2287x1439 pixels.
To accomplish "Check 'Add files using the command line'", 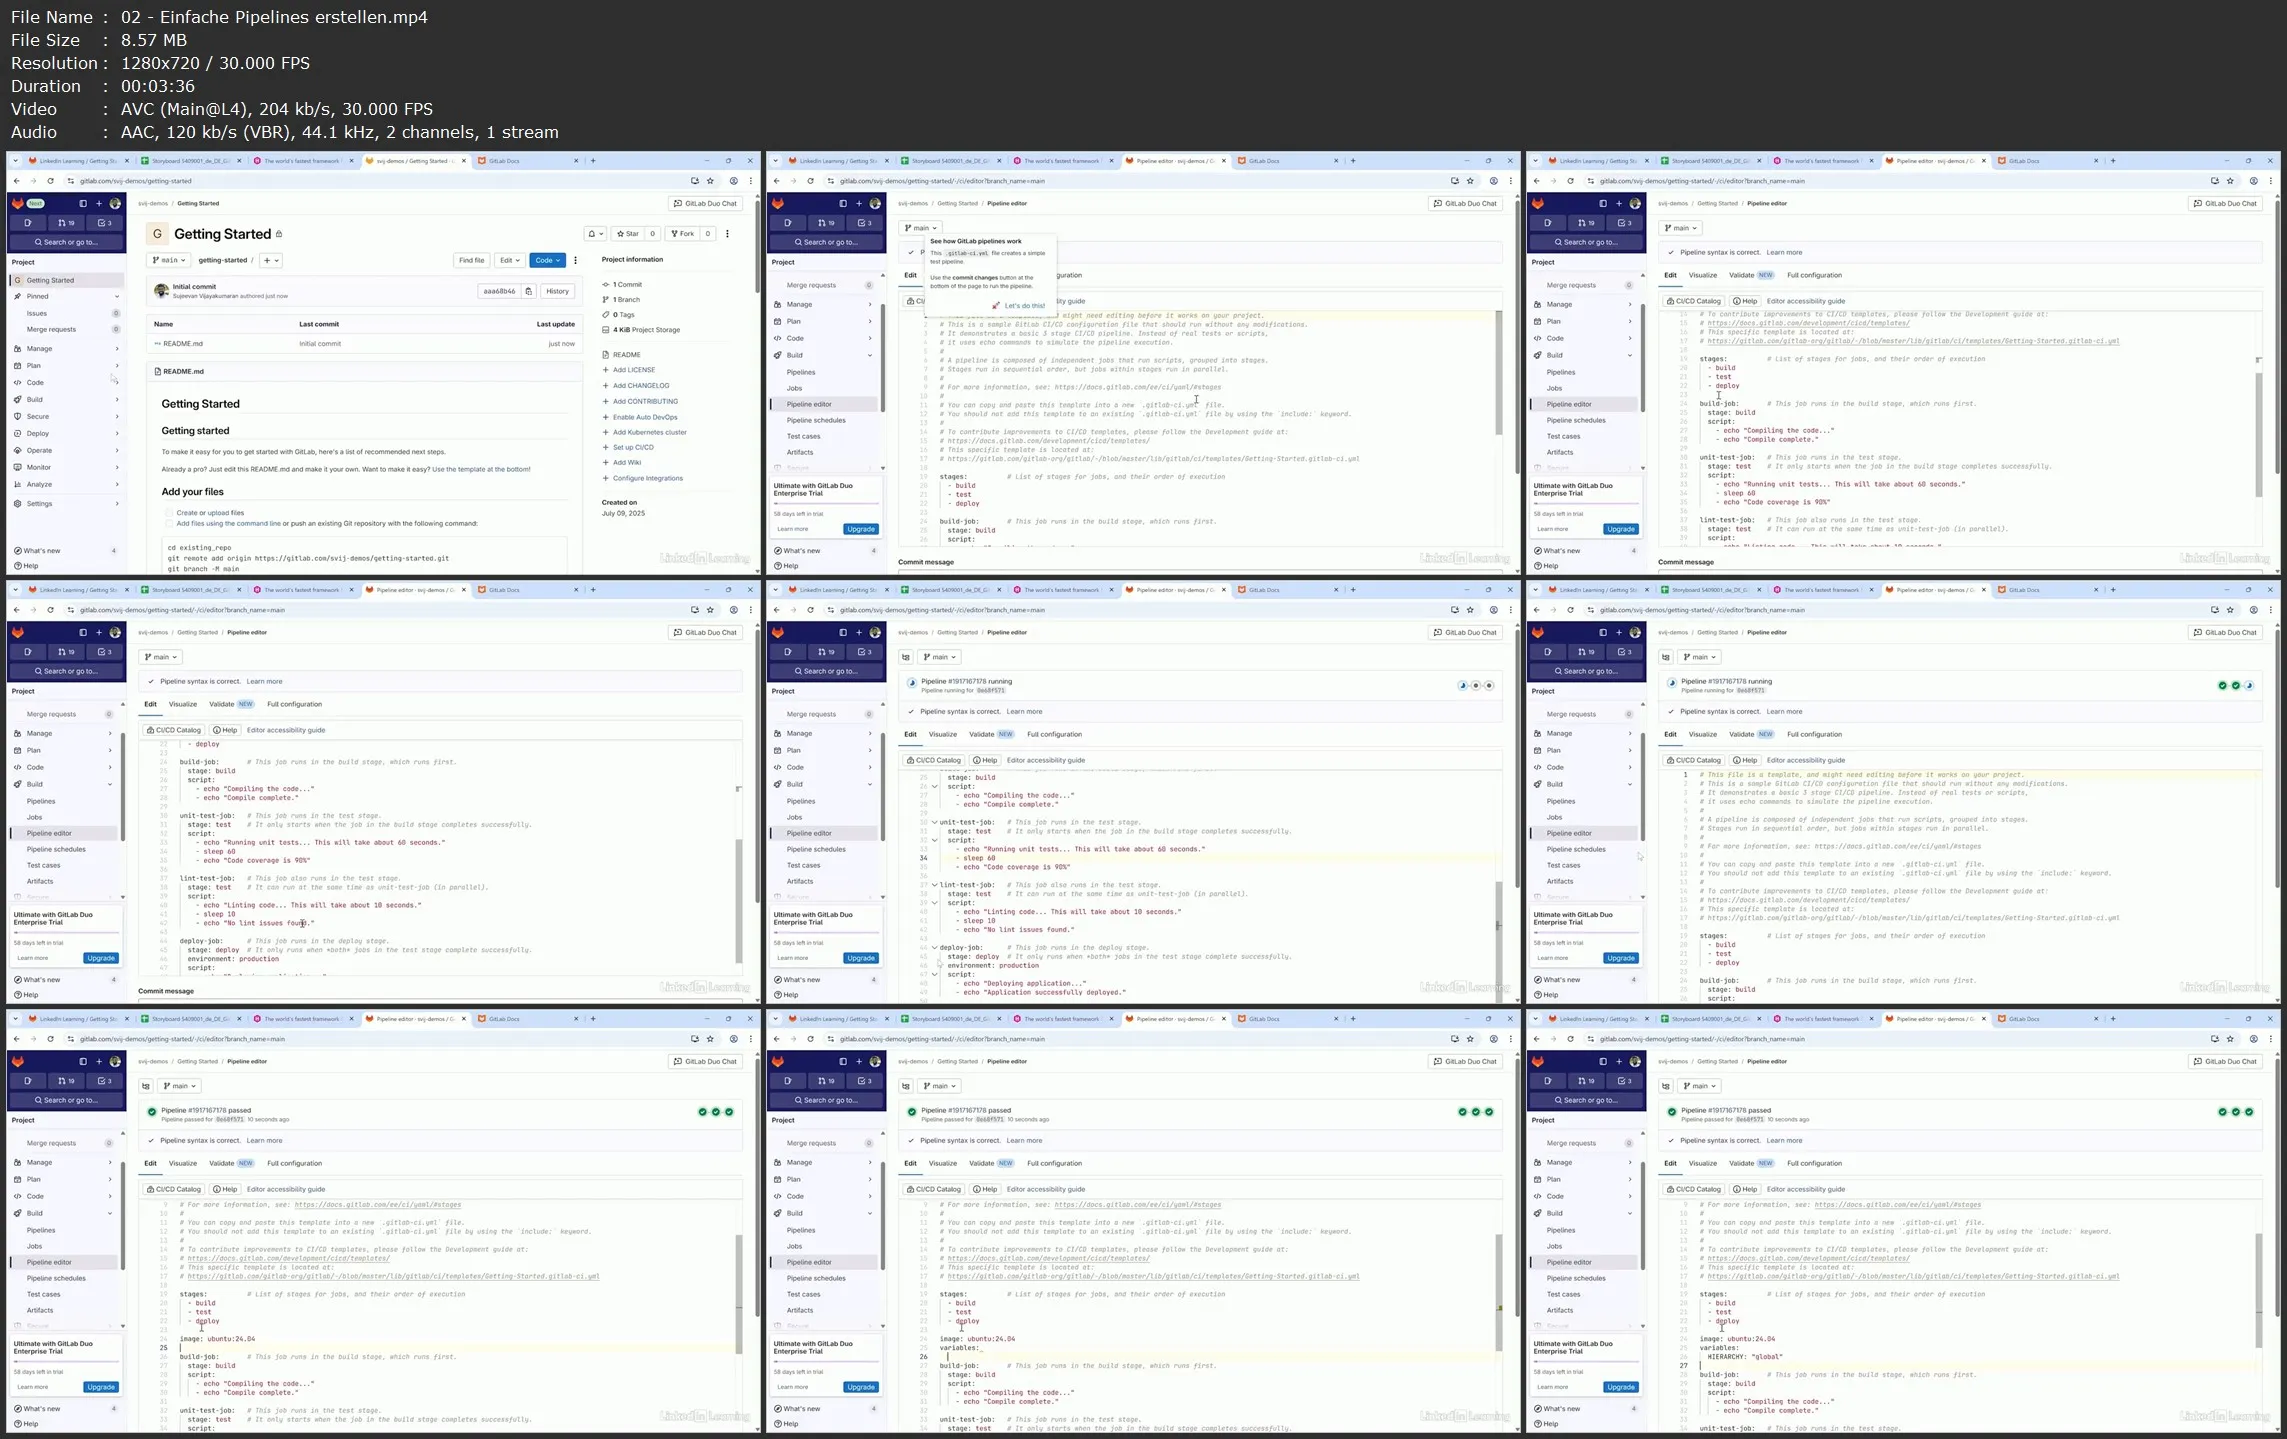I will click(169, 523).
